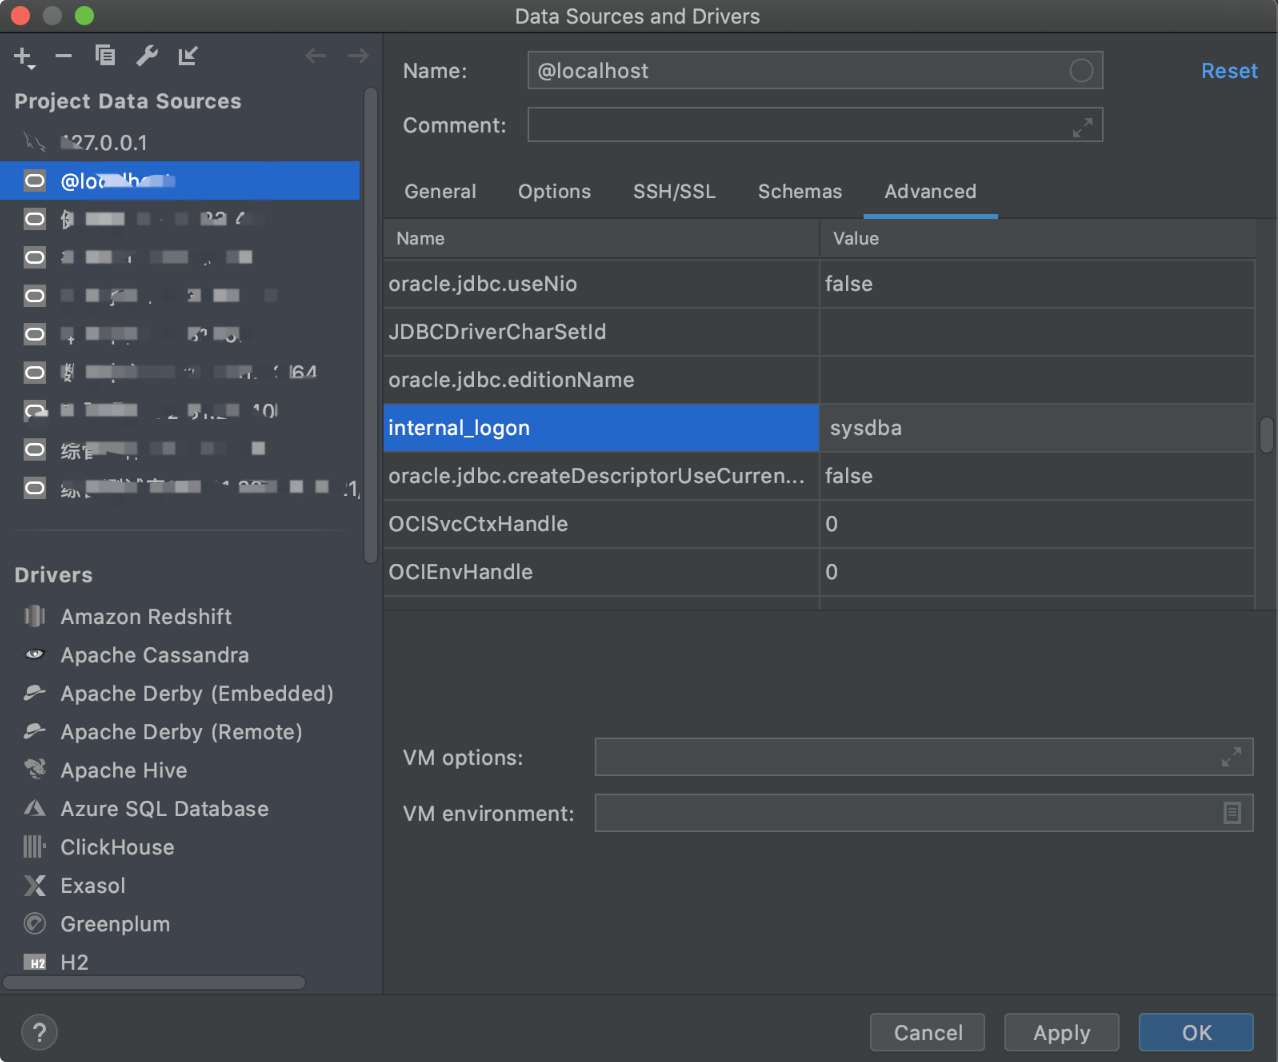The width and height of the screenshot is (1282, 1062).
Task: Open the SSH/SSL tab
Action: pos(674,192)
